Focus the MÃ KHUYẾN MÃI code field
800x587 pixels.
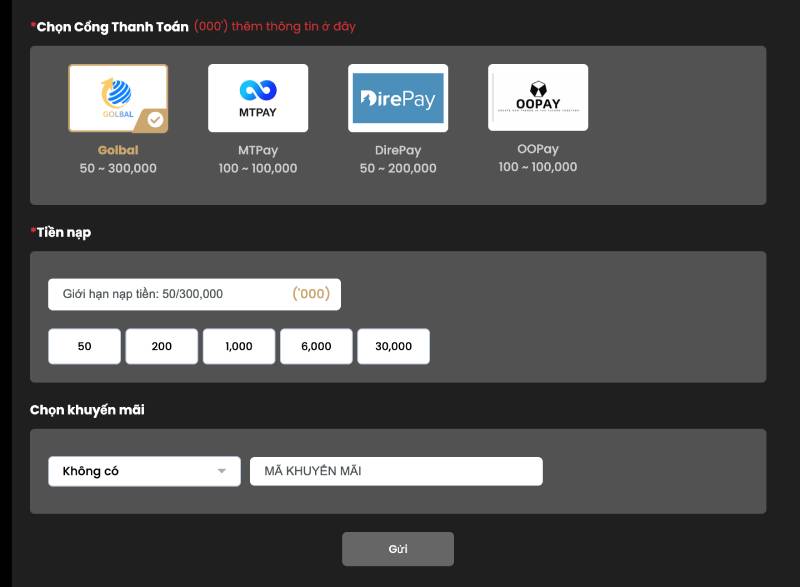click(396, 471)
